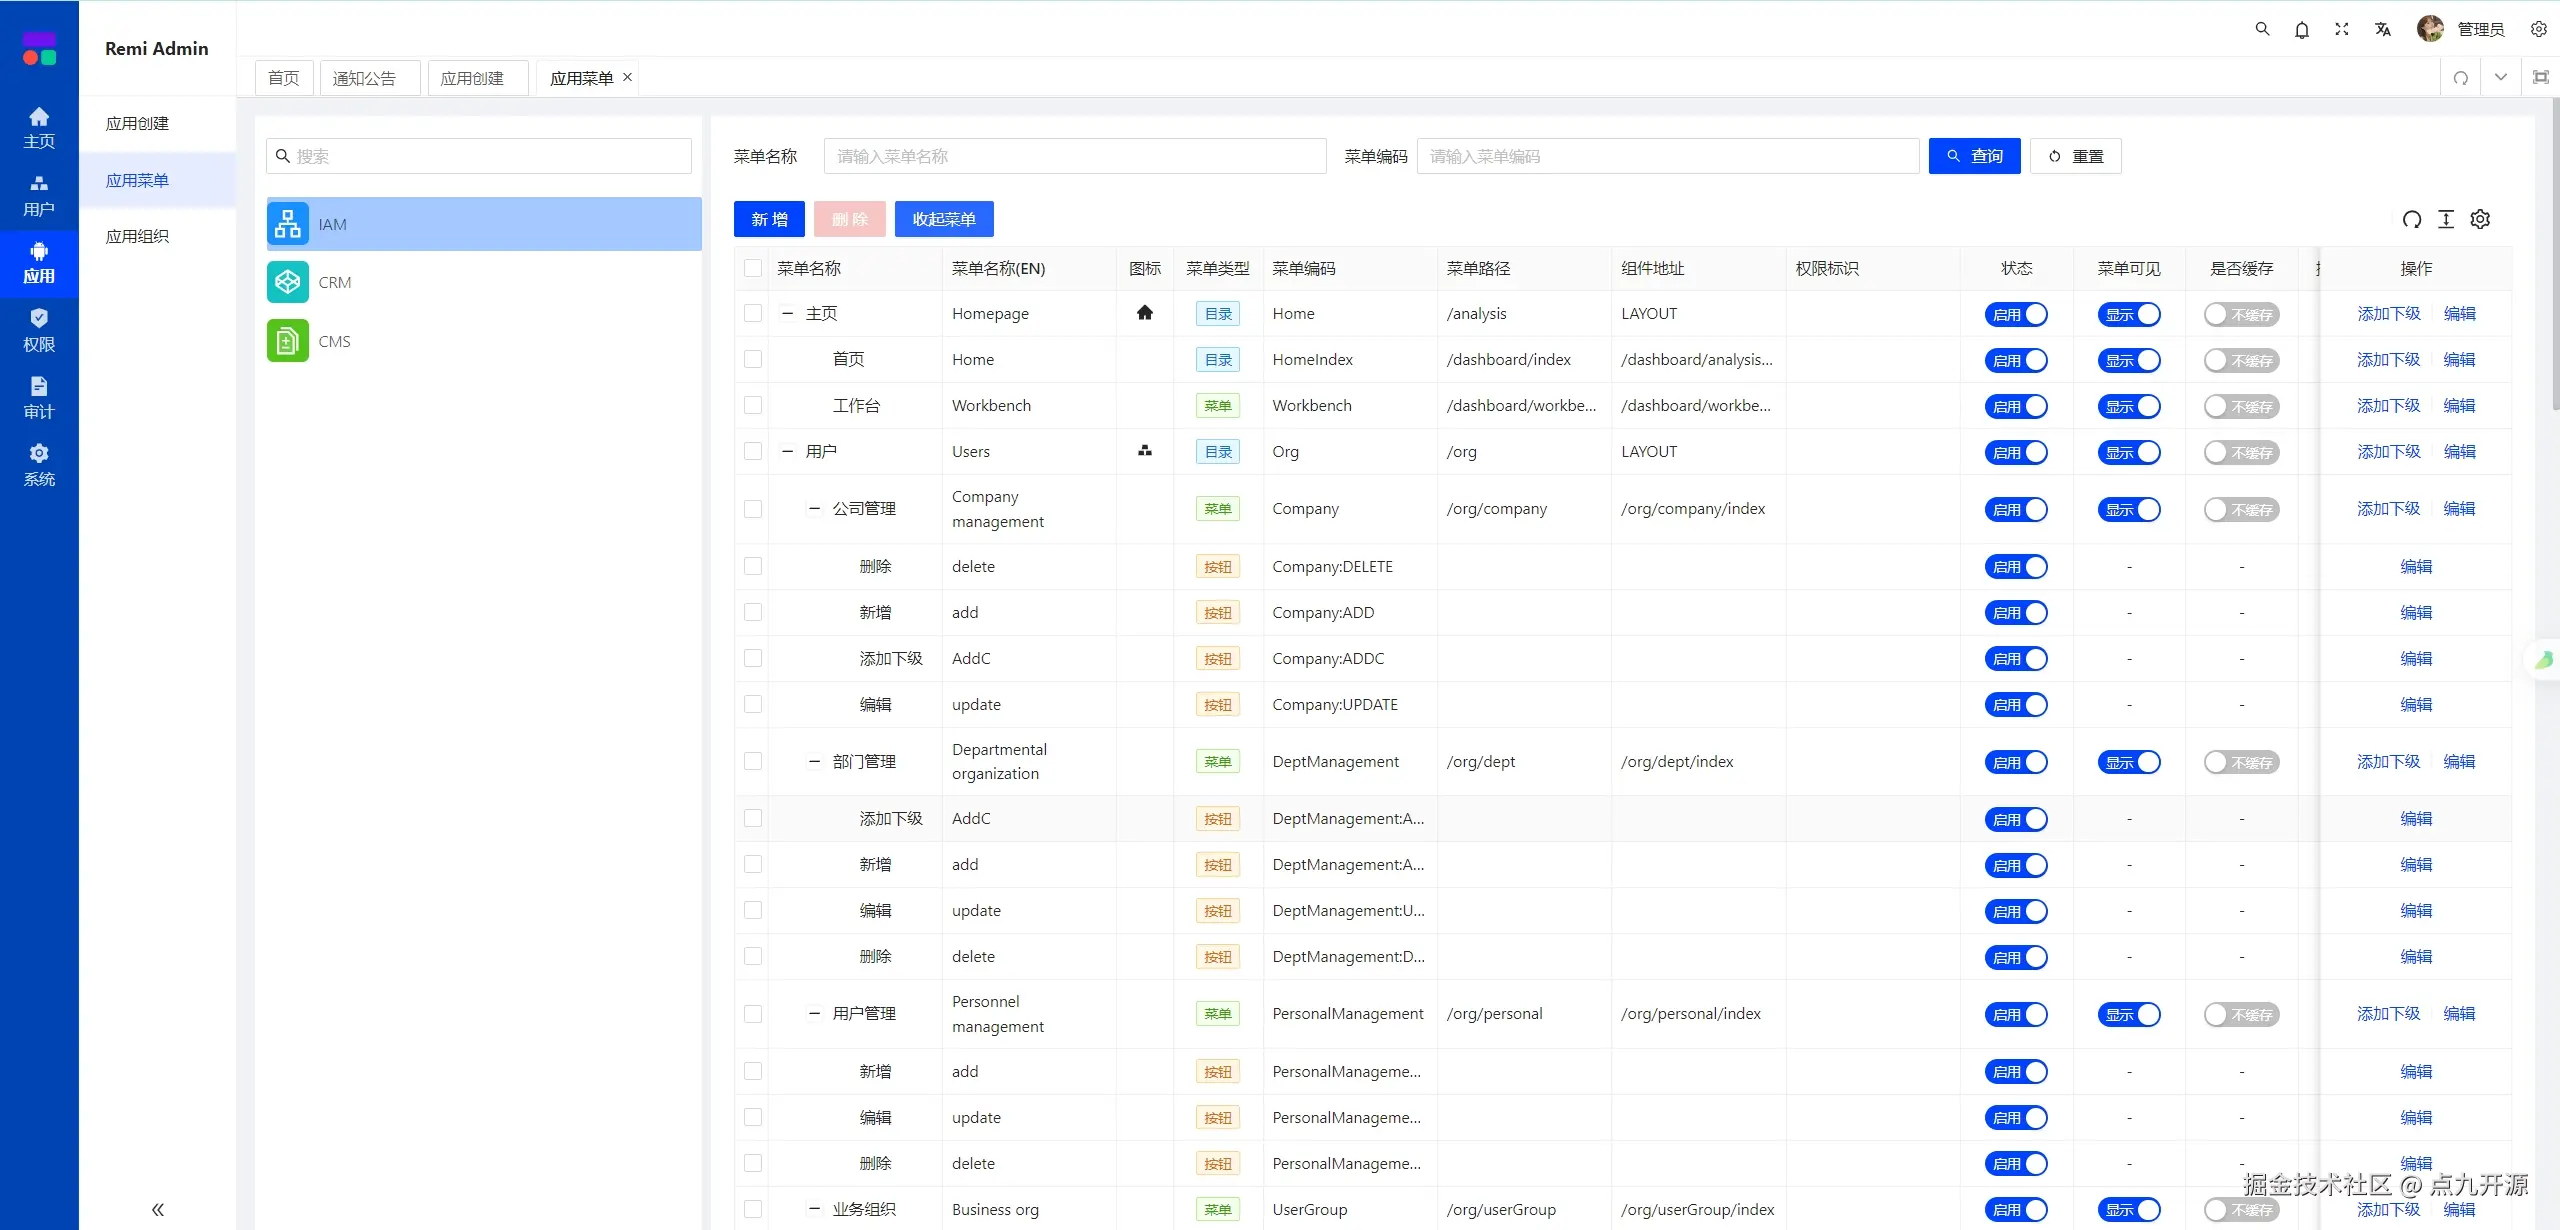The width and height of the screenshot is (2560, 1230).
Task: Refresh the table with the reload icon
Action: [x=2412, y=219]
